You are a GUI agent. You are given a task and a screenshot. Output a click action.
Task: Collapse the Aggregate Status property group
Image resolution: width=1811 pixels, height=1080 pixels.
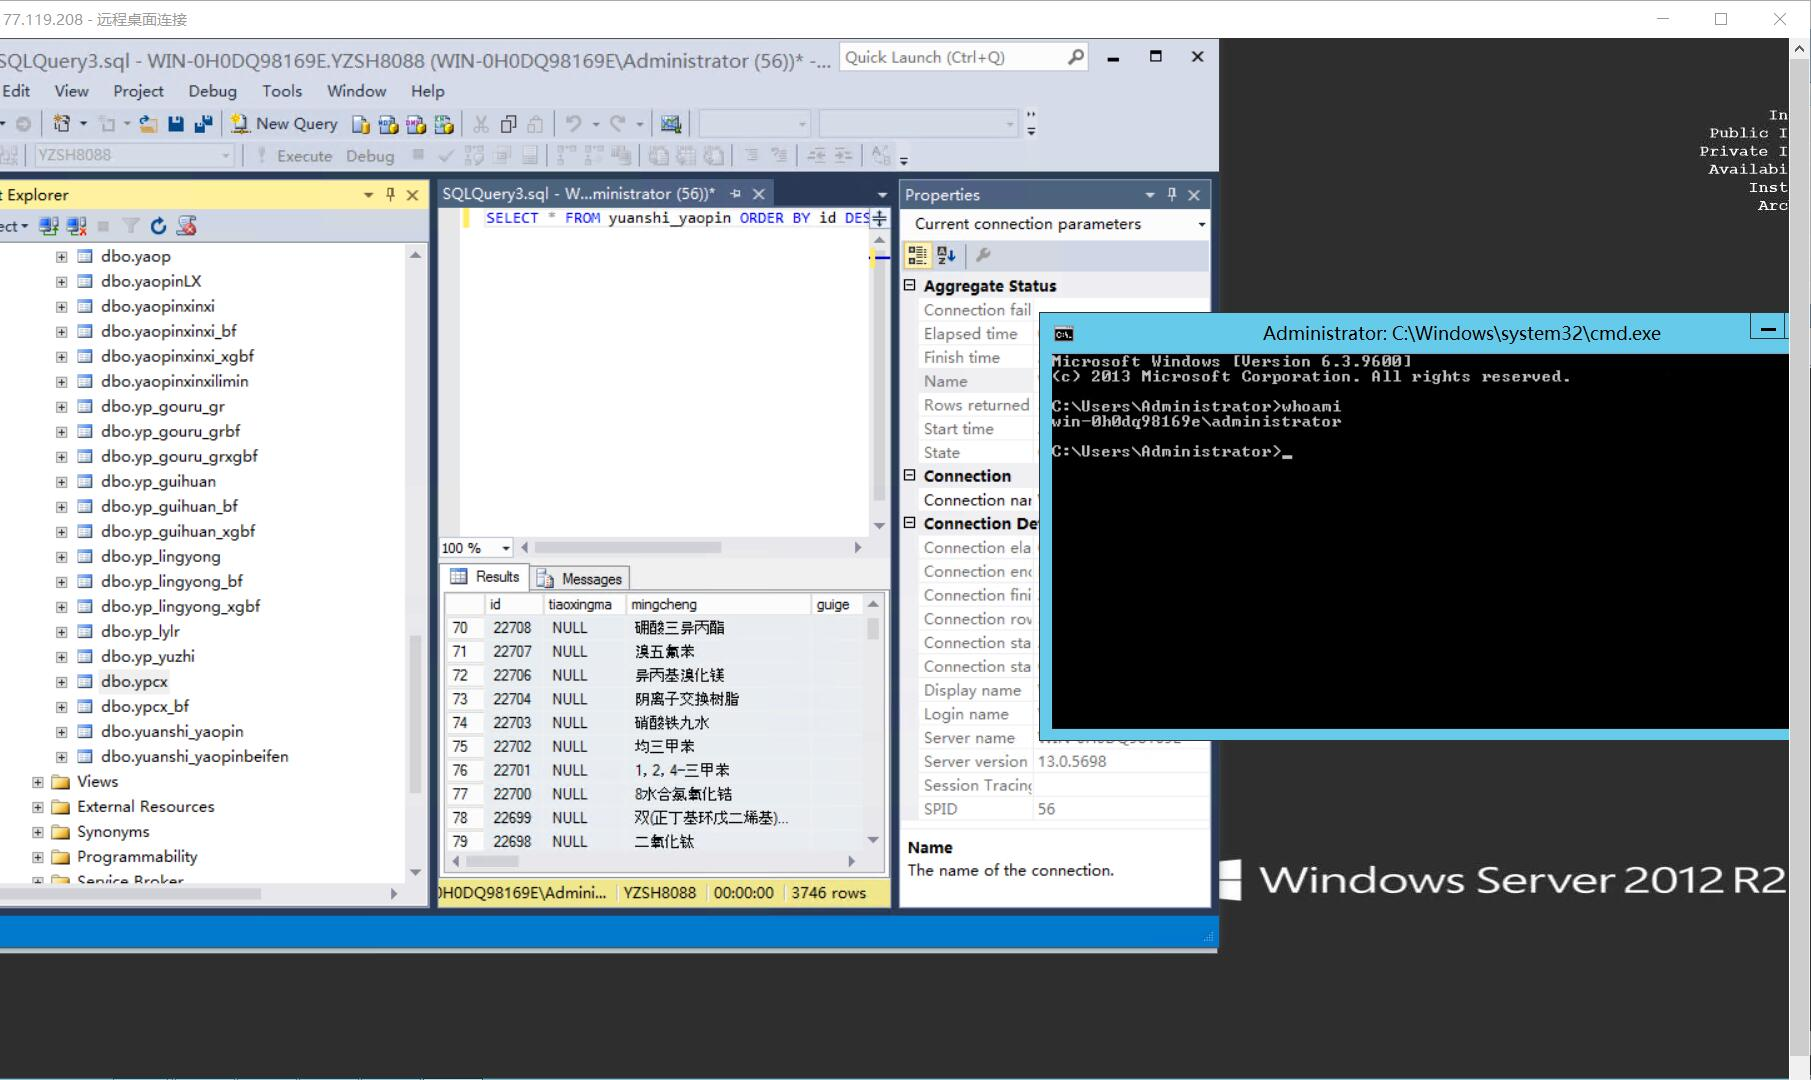pyautogui.click(x=910, y=285)
